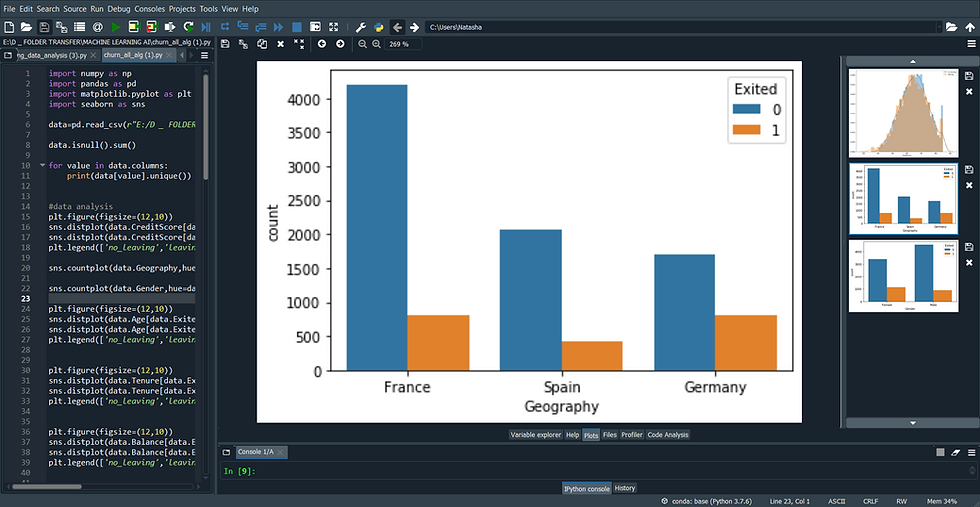Save all plots in the Plots pane

pos(244,44)
